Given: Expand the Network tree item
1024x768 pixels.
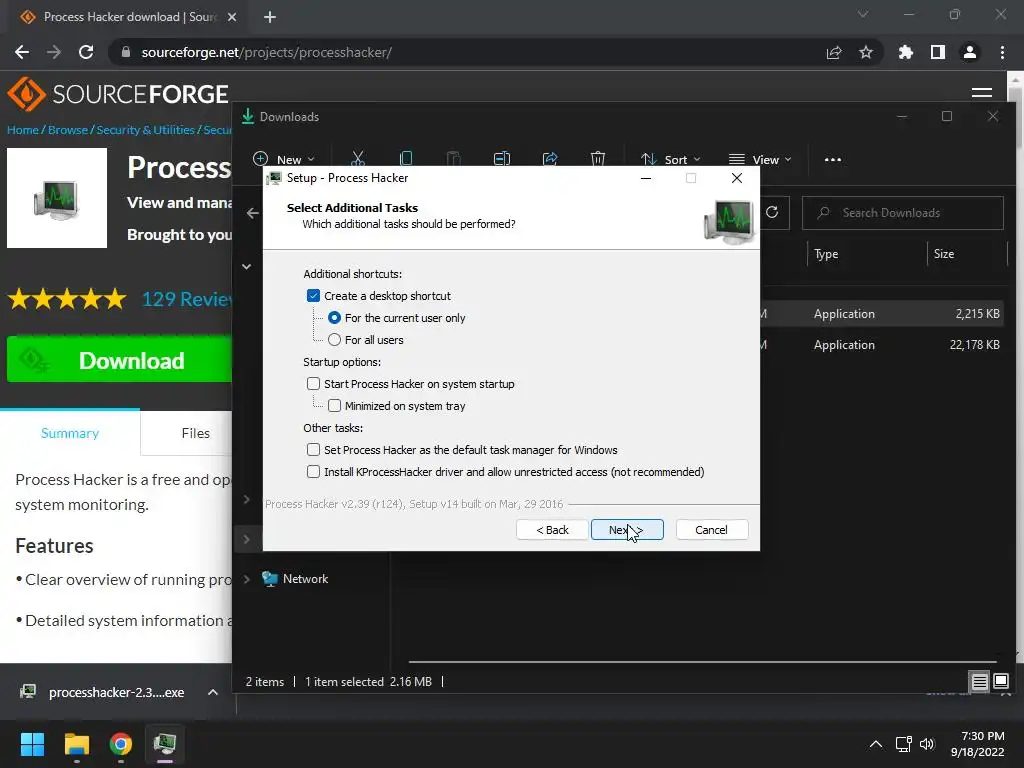Looking at the screenshot, I should tap(247, 579).
